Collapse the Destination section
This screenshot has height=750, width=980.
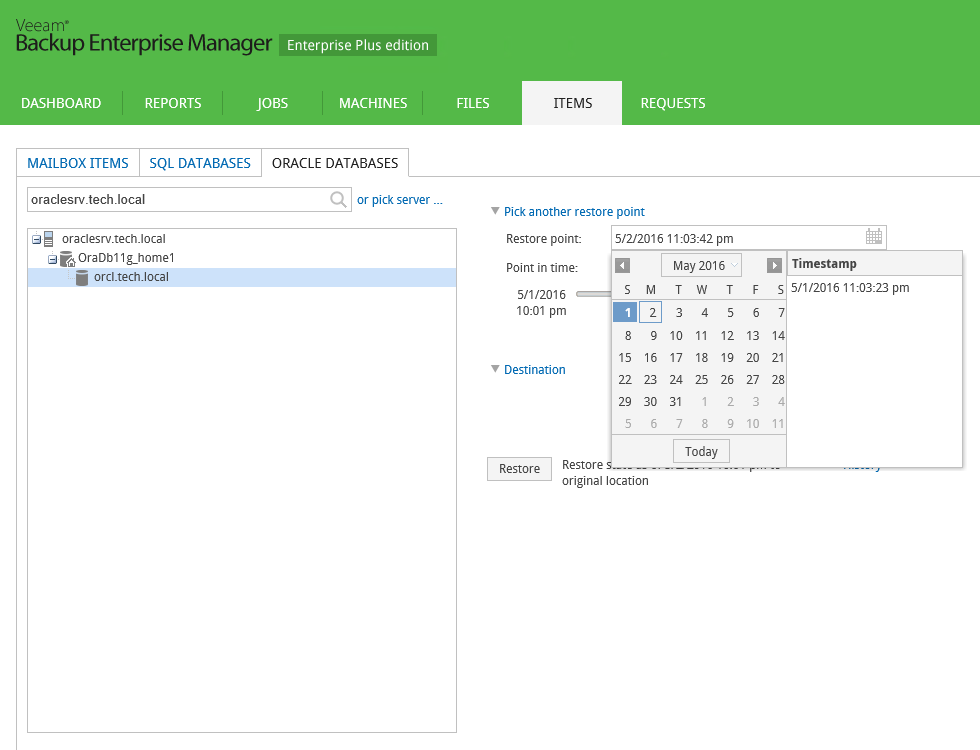pyautogui.click(x=495, y=369)
